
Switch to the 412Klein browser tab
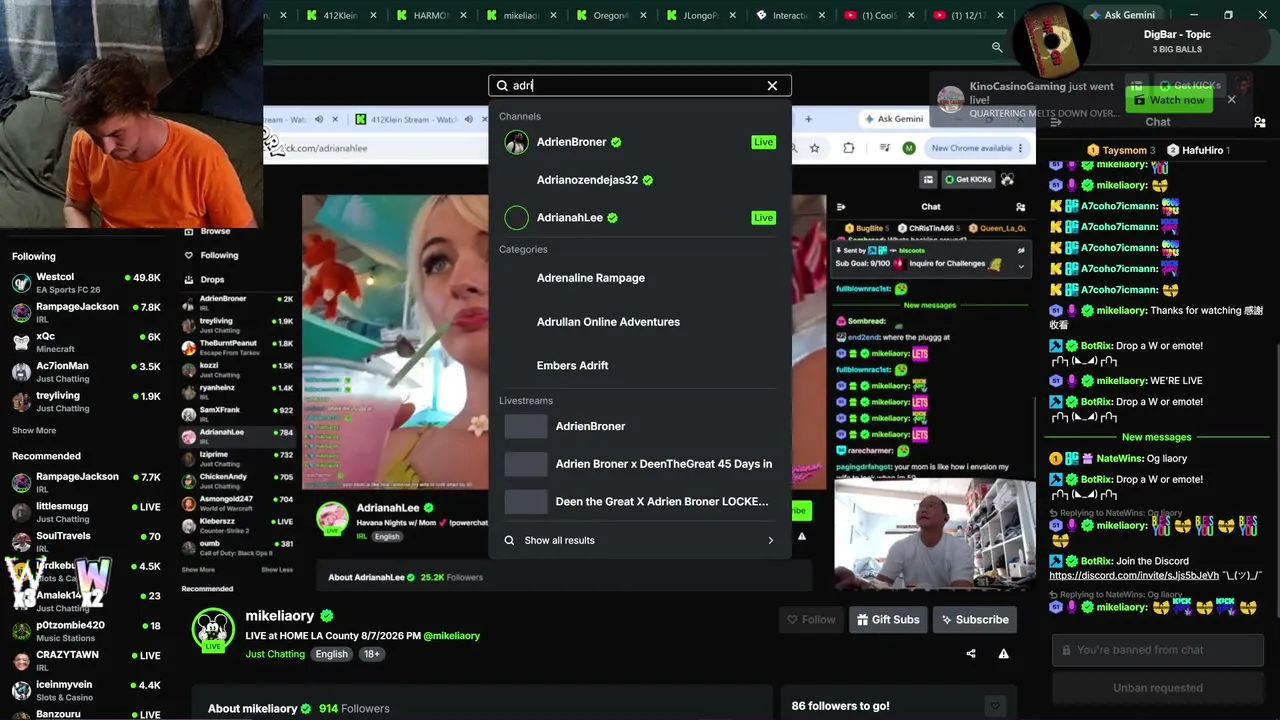[x=340, y=15]
